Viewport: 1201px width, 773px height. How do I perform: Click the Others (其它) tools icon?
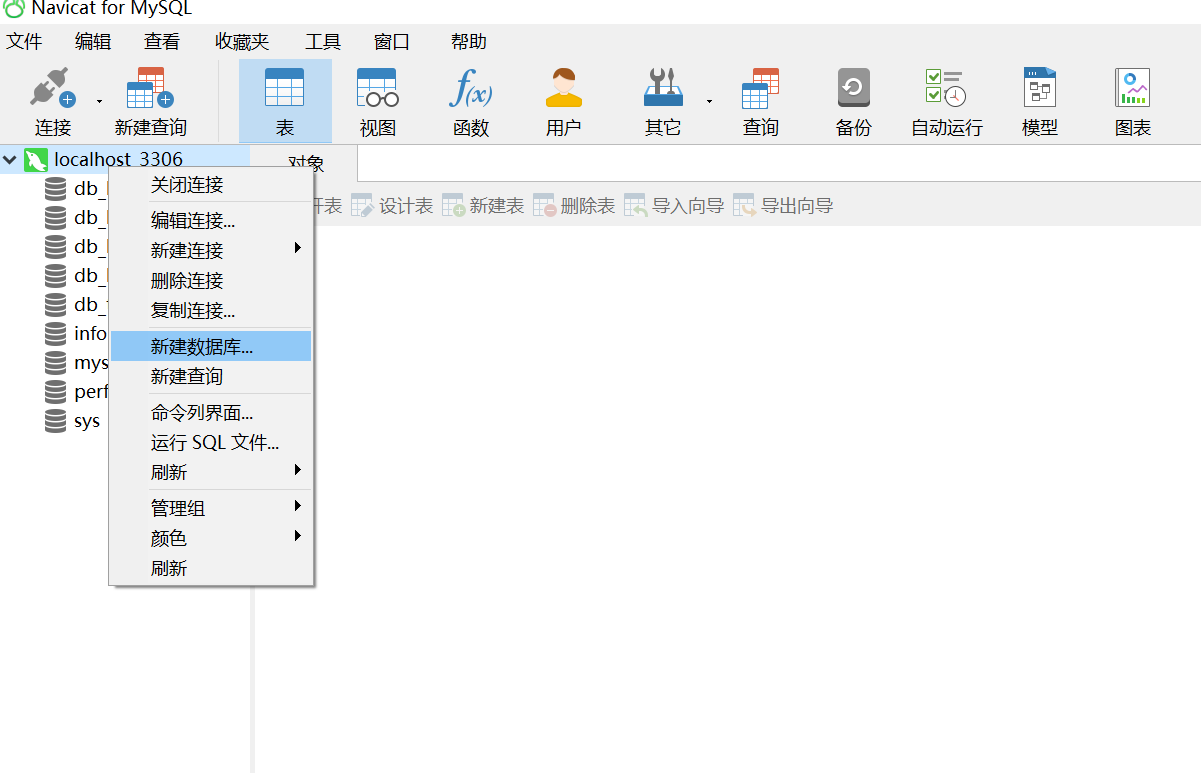coord(662,88)
